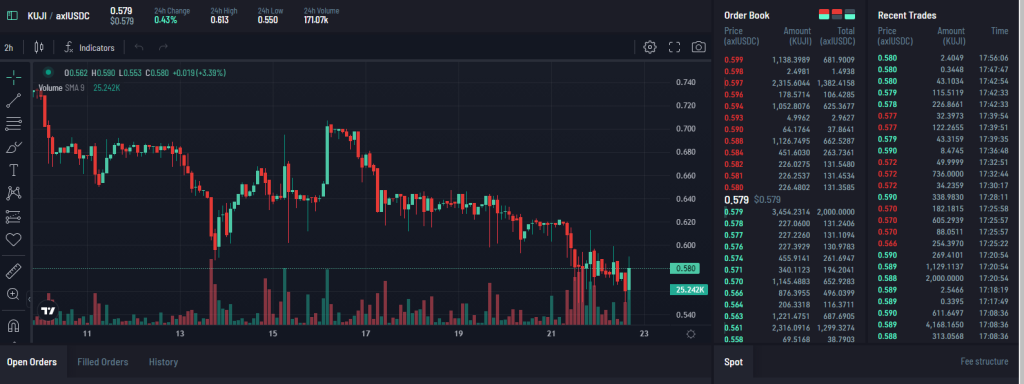The height and width of the screenshot is (384, 1024).
Task: Open the Fee structure link
Action: (984, 362)
